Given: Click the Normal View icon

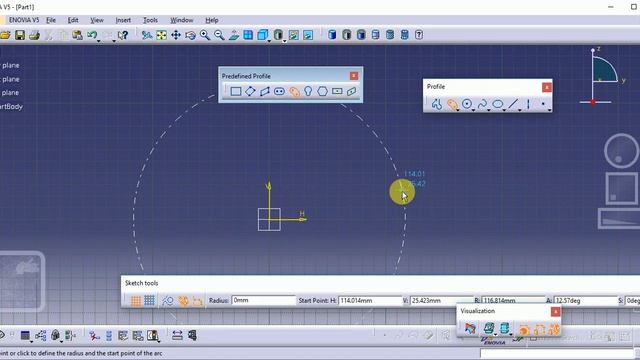Looking at the screenshot, I should tap(233, 35).
